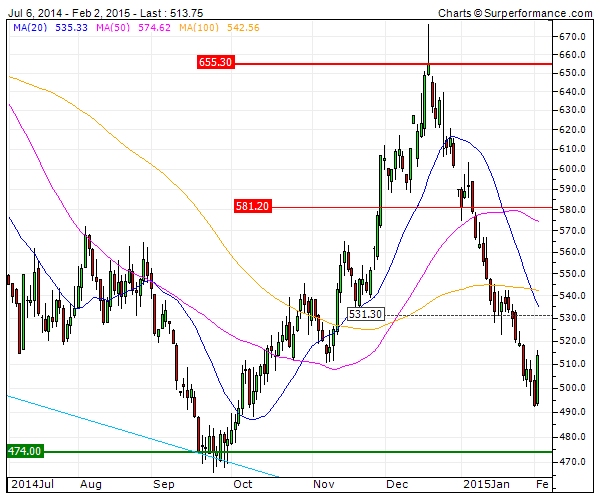Click the Oct month axis label
This screenshot has height=500, width=600.
(243, 484)
